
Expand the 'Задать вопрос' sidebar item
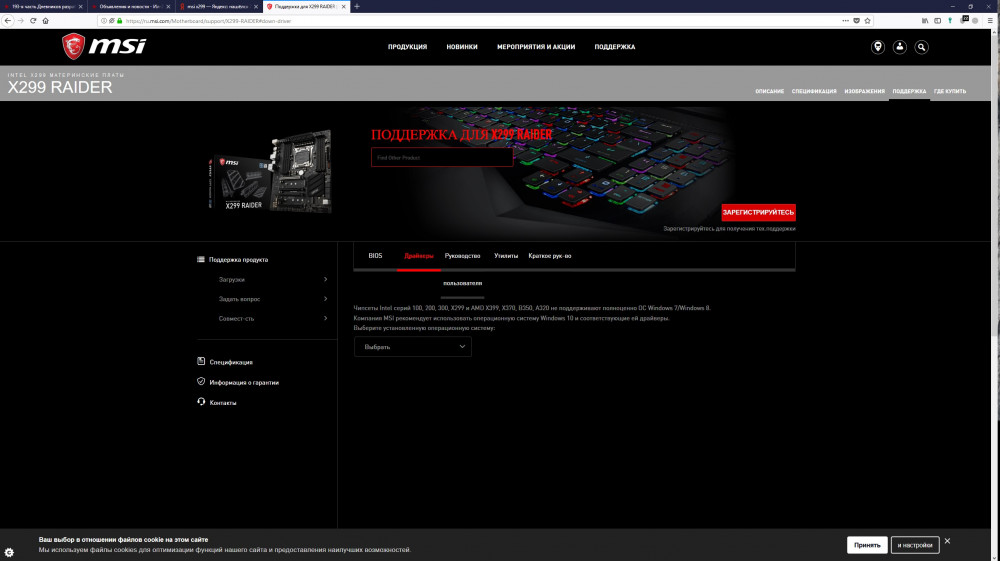[272, 299]
